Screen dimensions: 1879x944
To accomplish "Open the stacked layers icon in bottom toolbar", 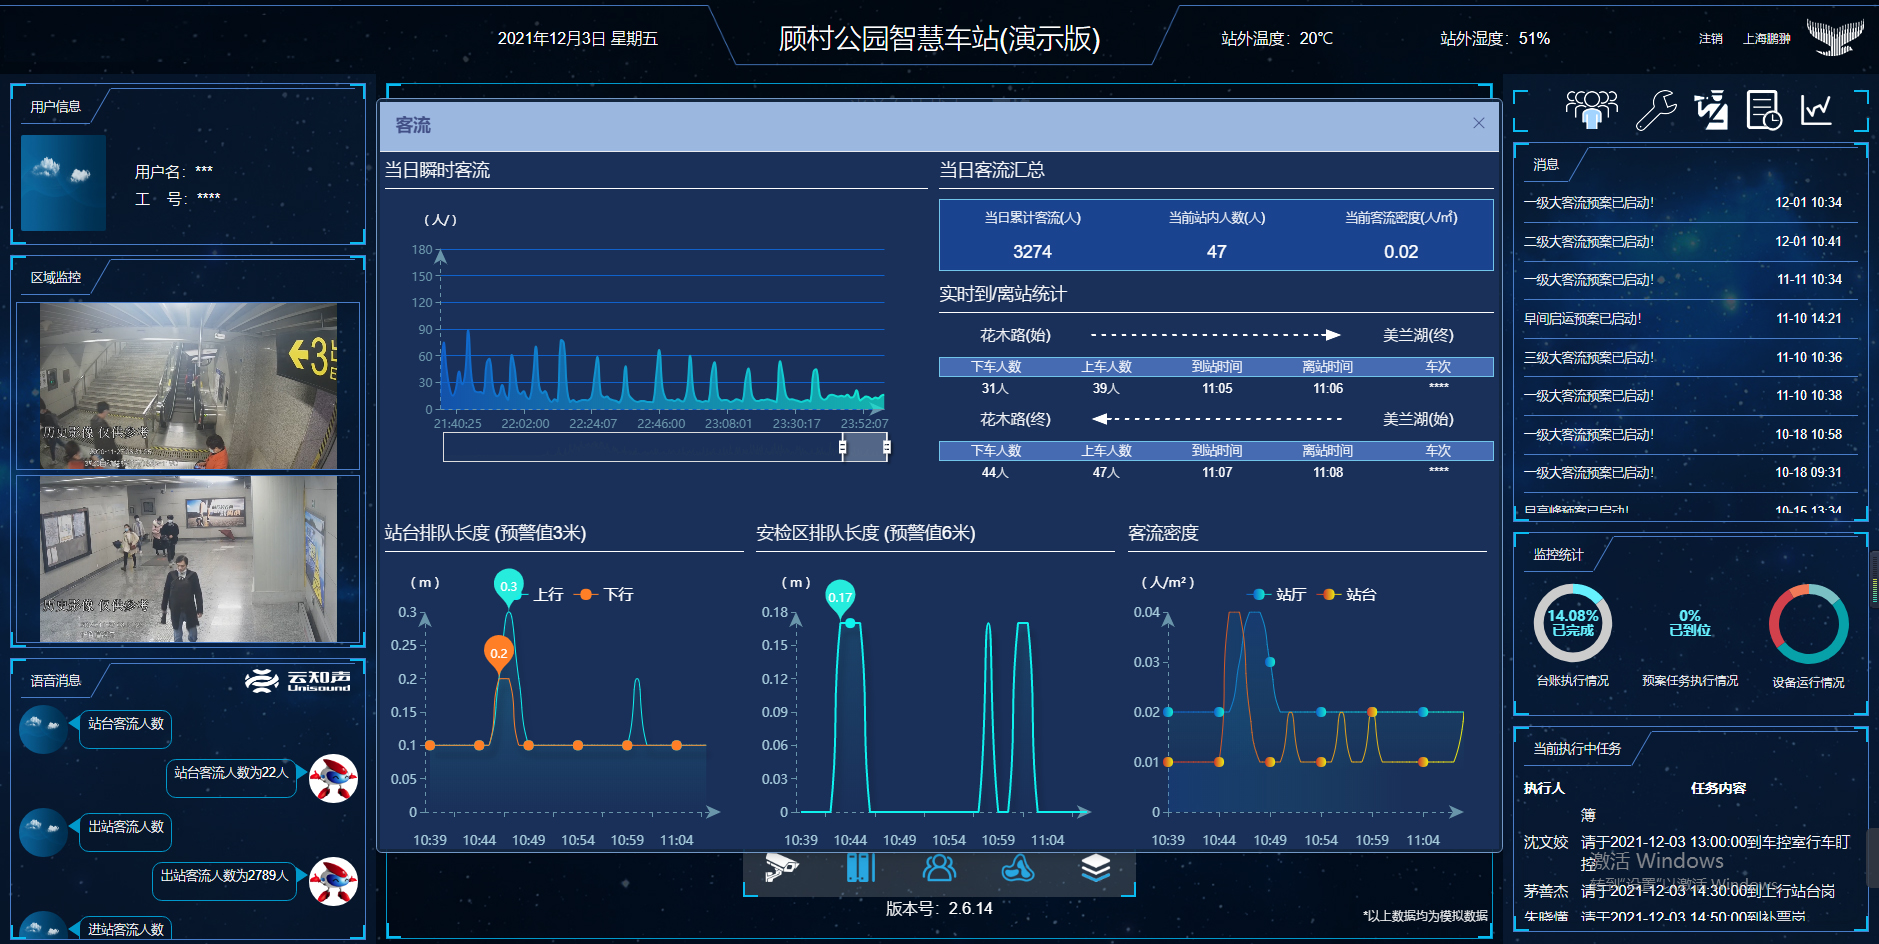I will [1096, 867].
